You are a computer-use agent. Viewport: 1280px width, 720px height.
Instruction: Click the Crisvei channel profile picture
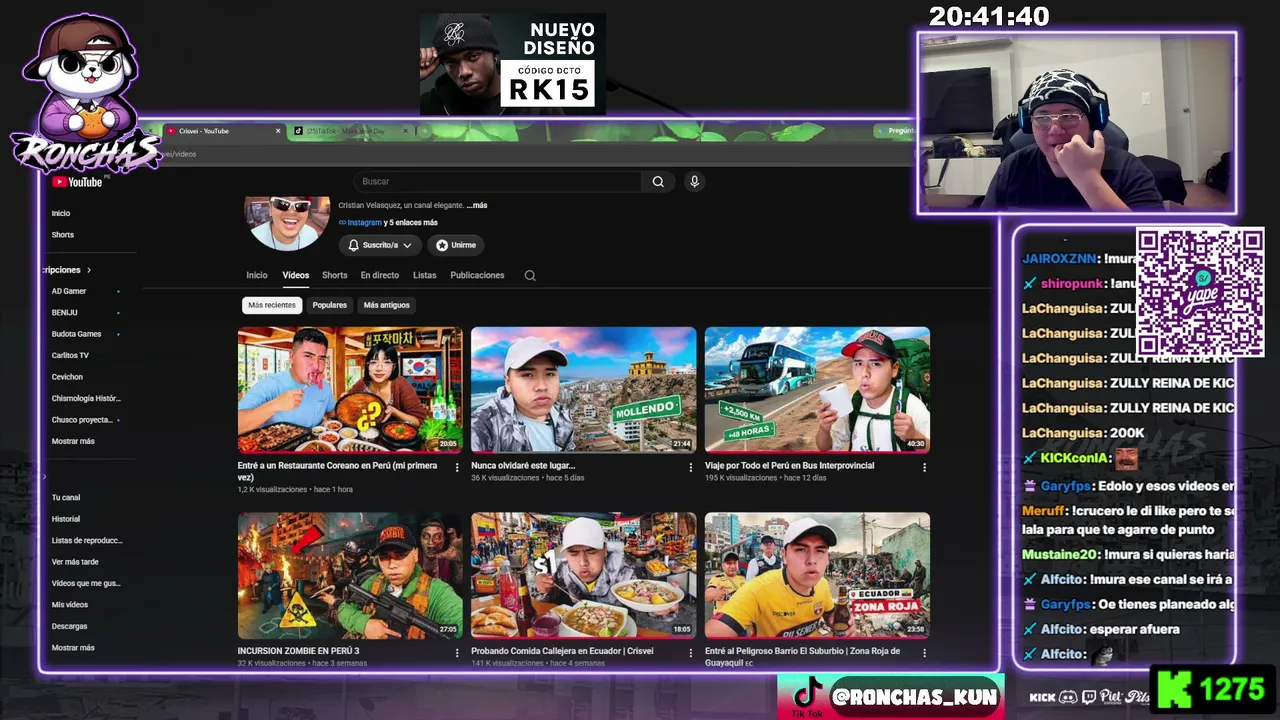click(x=288, y=221)
